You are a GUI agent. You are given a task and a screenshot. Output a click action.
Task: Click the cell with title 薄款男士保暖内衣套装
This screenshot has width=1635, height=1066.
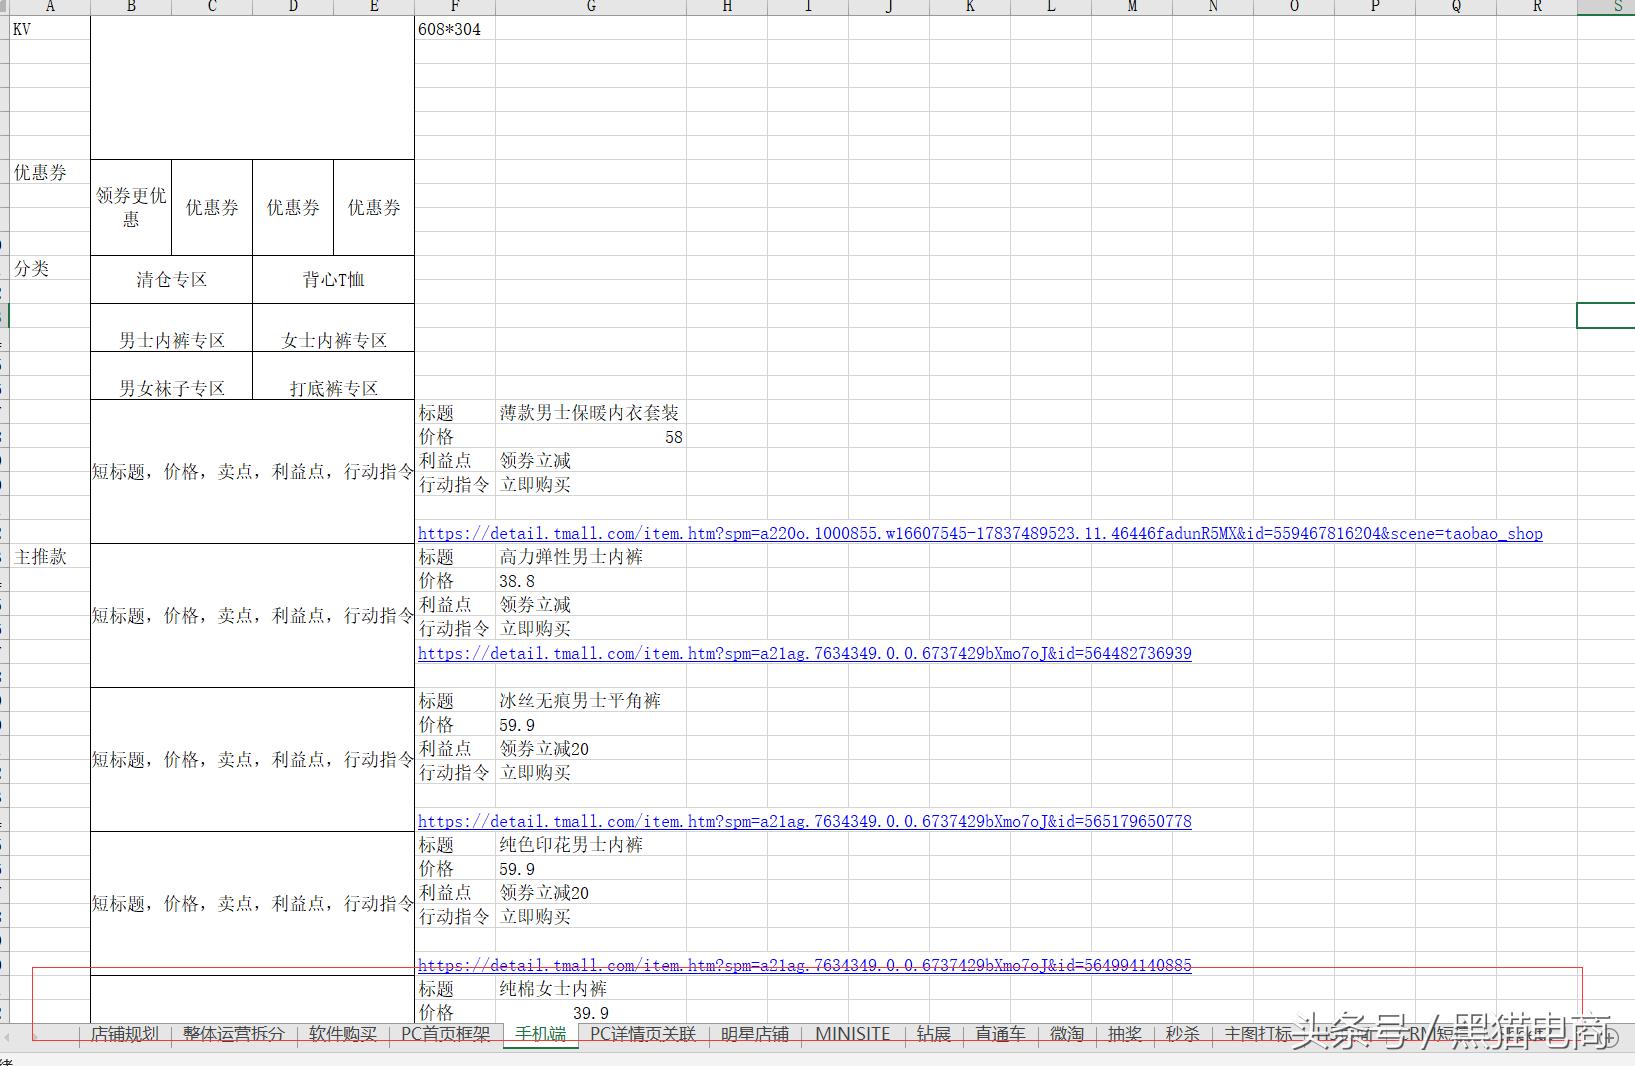click(x=589, y=413)
